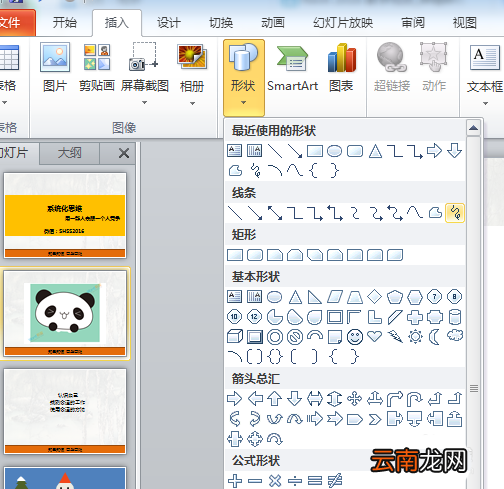Pick the Pentagon arrow block shape
This screenshot has width=504, height=489.
tap(355, 419)
